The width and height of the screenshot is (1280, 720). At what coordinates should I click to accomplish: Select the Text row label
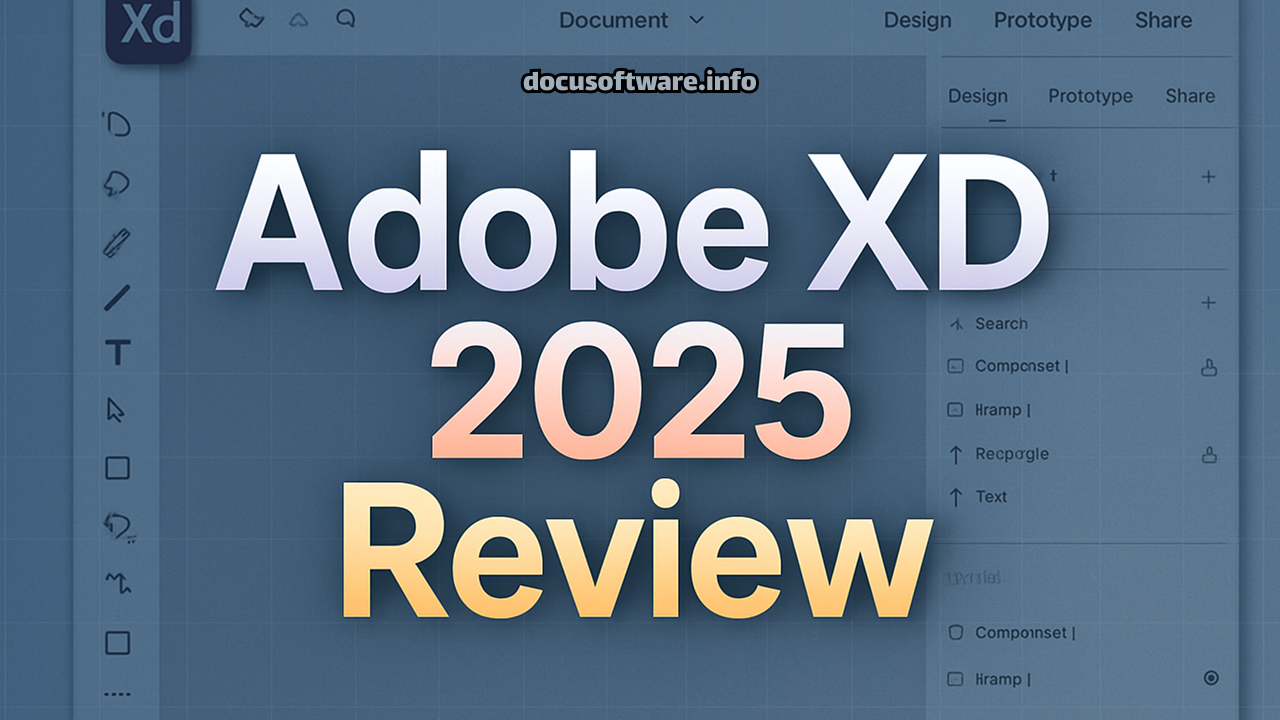pos(991,497)
